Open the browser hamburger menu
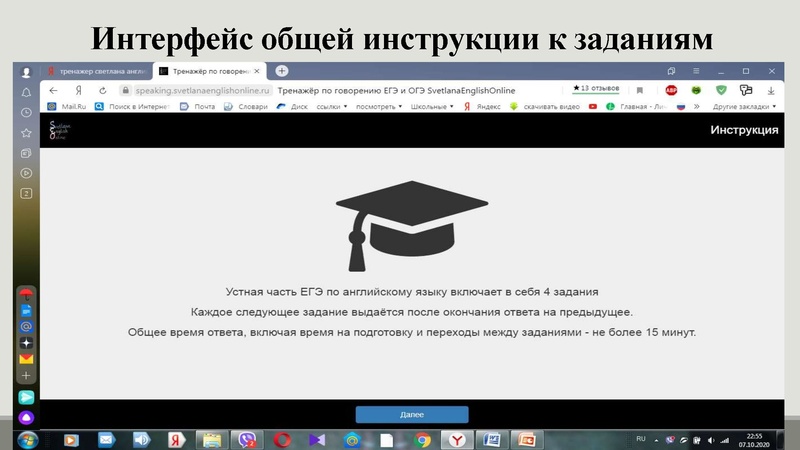 pyautogui.click(x=696, y=71)
